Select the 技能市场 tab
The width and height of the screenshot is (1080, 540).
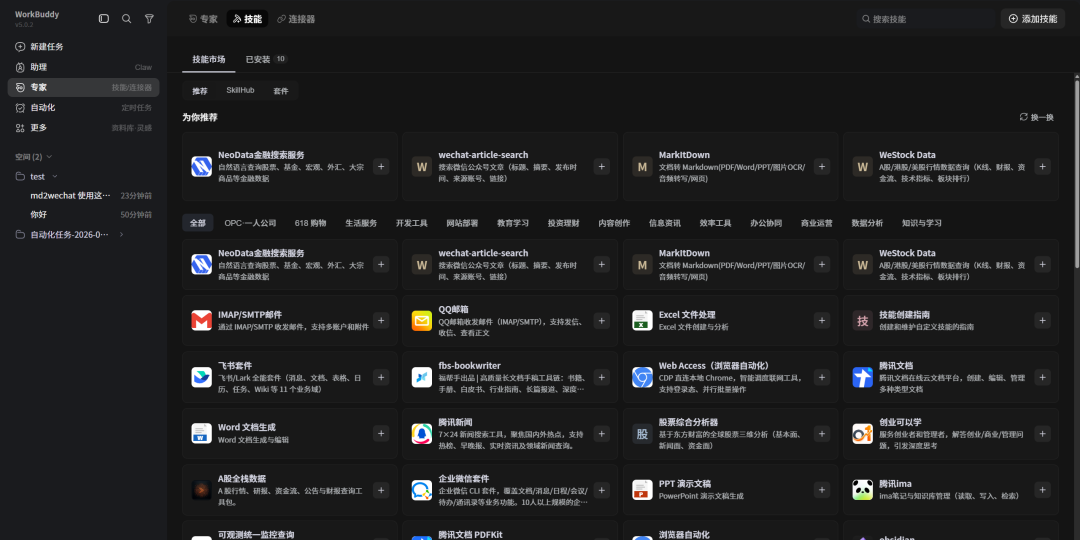coord(209,59)
